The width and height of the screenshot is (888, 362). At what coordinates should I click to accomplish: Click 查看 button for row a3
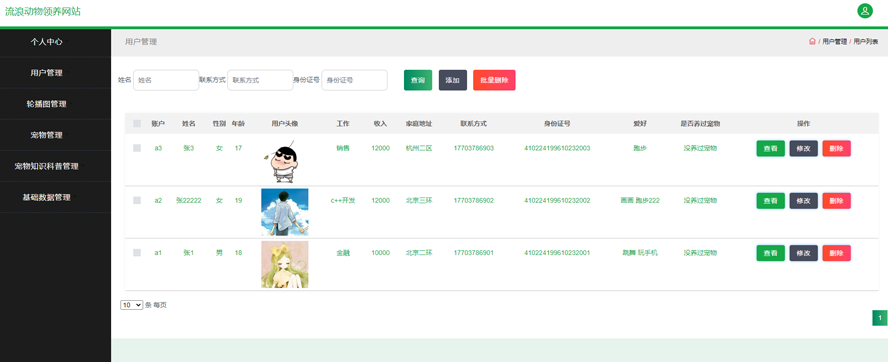(771, 148)
